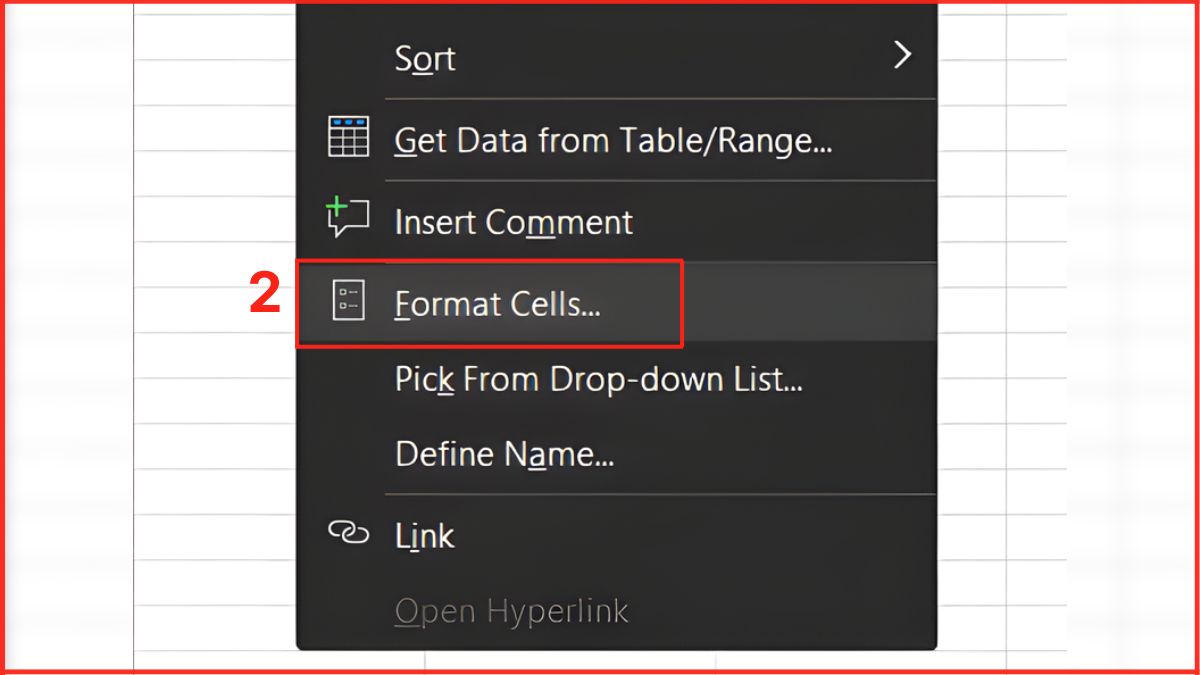Screen dimensions: 1200x675
Task: Click the Insert Comment speech bubble icon
Action: point(348,218)
